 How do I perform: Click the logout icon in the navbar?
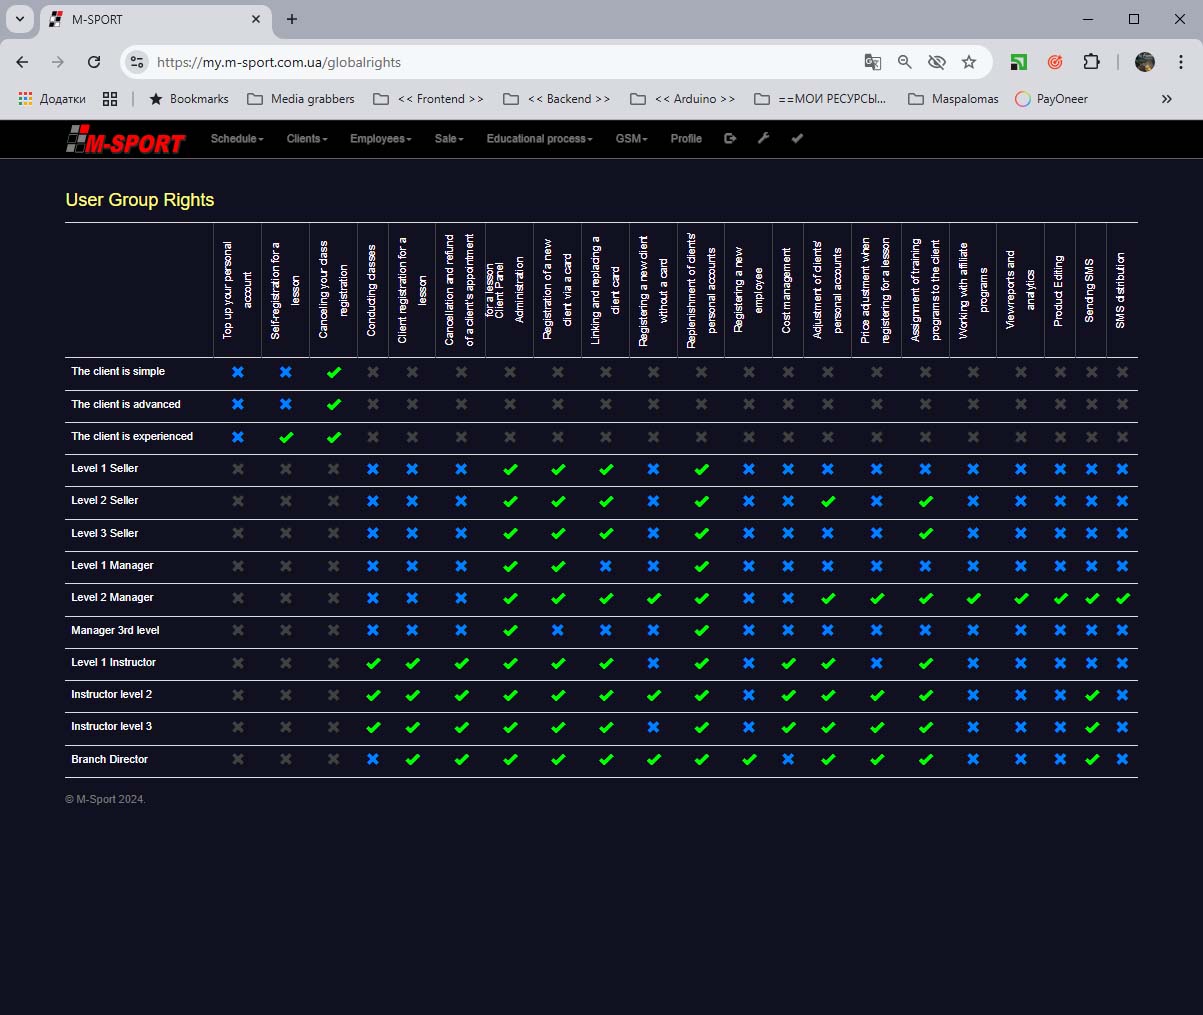coord(730,139)
